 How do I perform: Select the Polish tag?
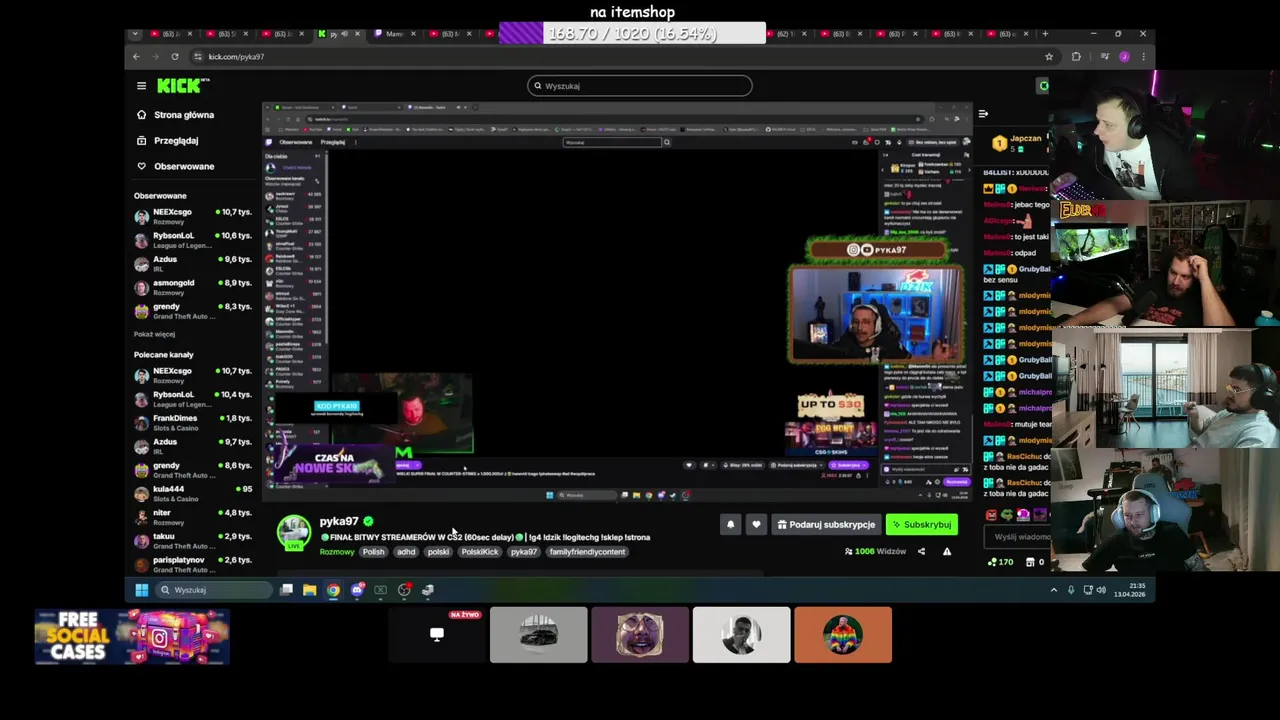tap(373, 552)
